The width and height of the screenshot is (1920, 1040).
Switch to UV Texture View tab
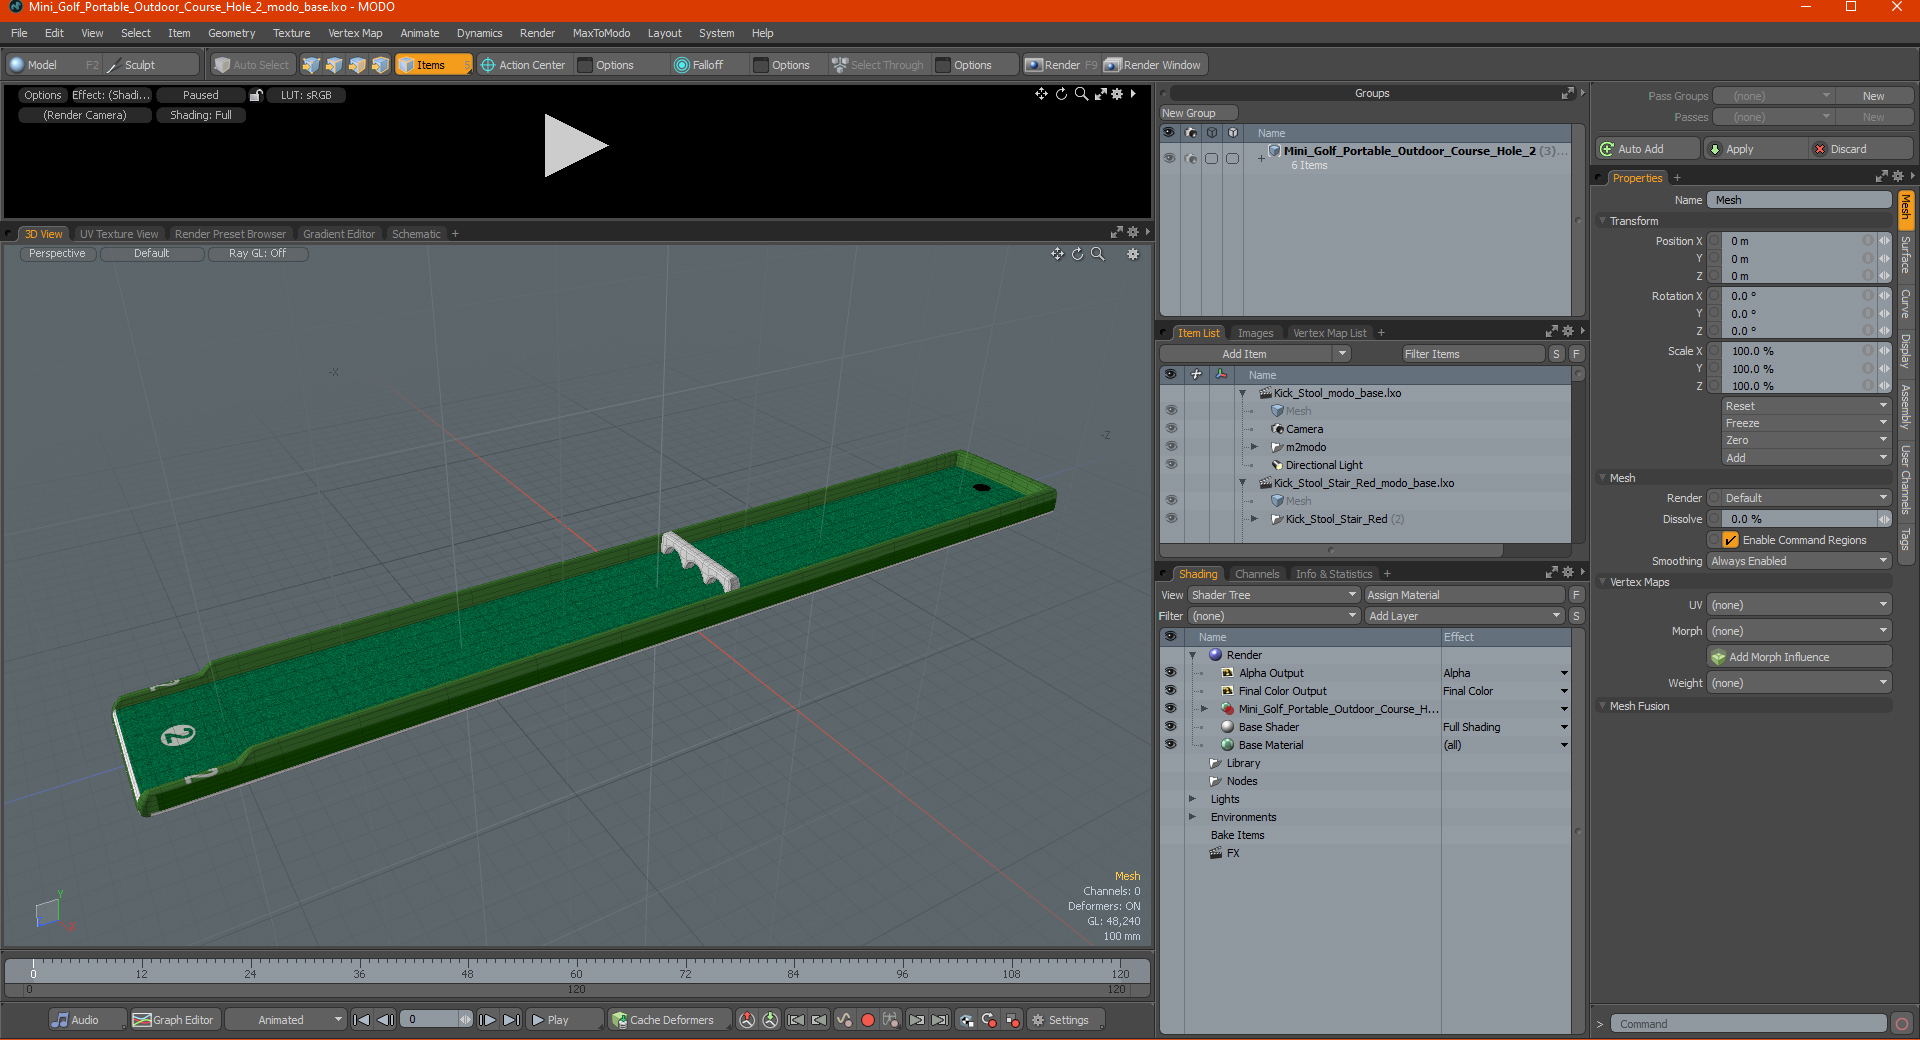[x=119, y=234]
